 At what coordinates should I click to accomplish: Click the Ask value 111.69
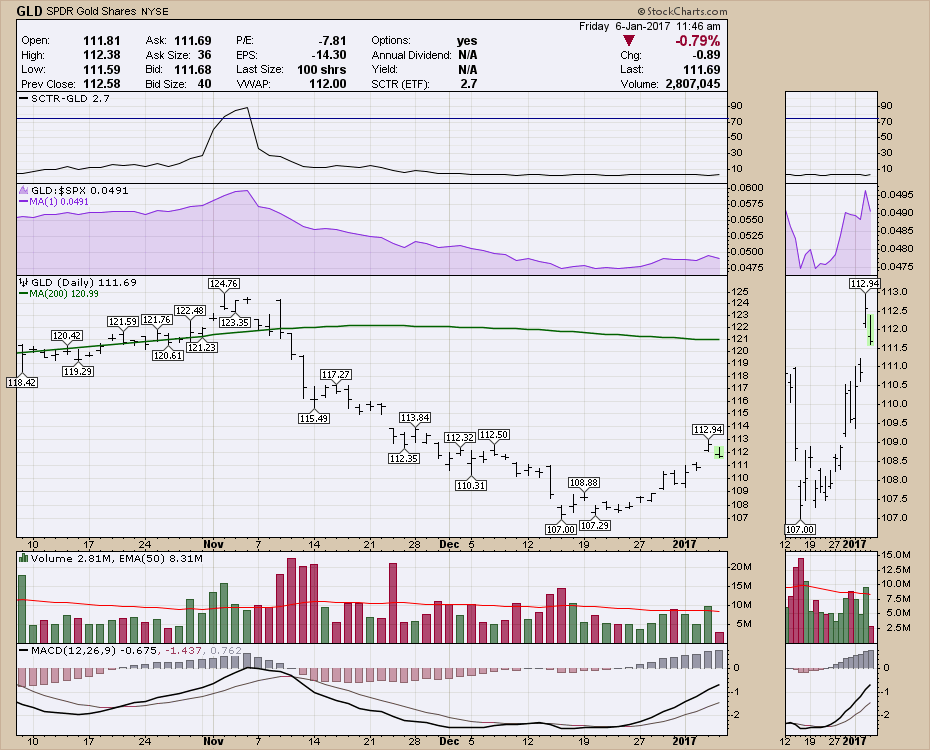[193, 41]
